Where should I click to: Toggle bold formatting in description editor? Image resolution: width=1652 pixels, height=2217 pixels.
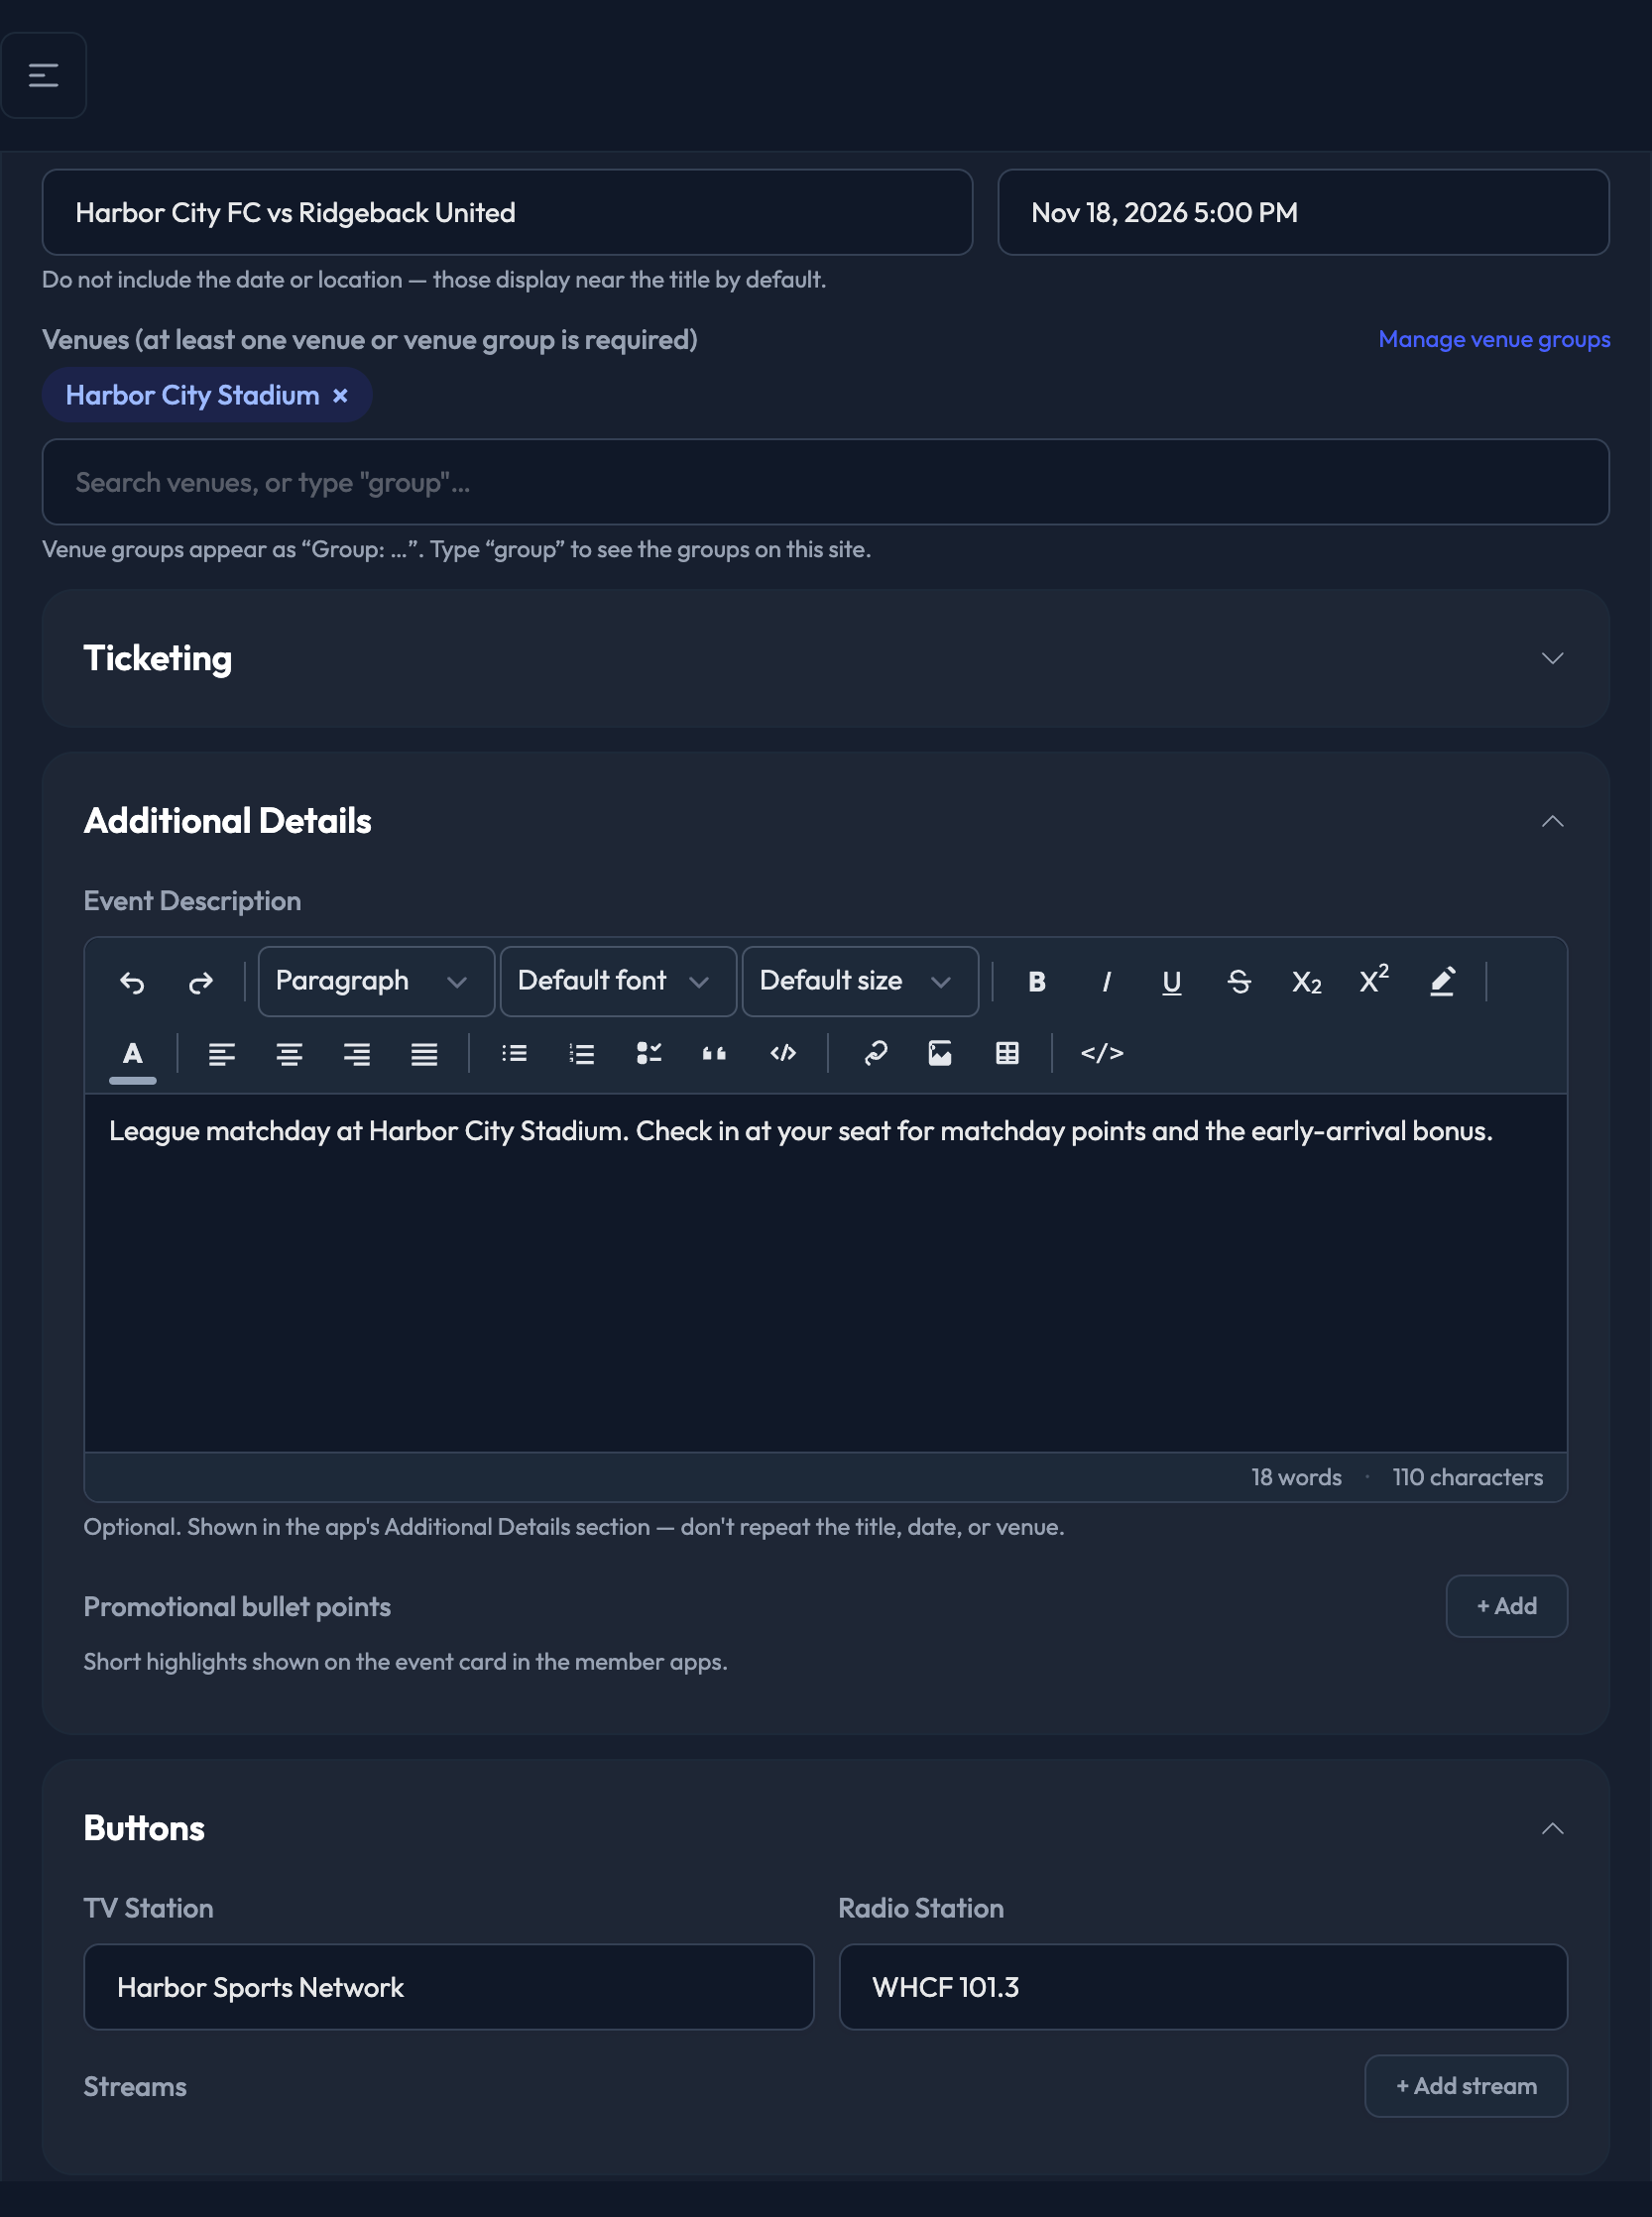click(1037, 982)
